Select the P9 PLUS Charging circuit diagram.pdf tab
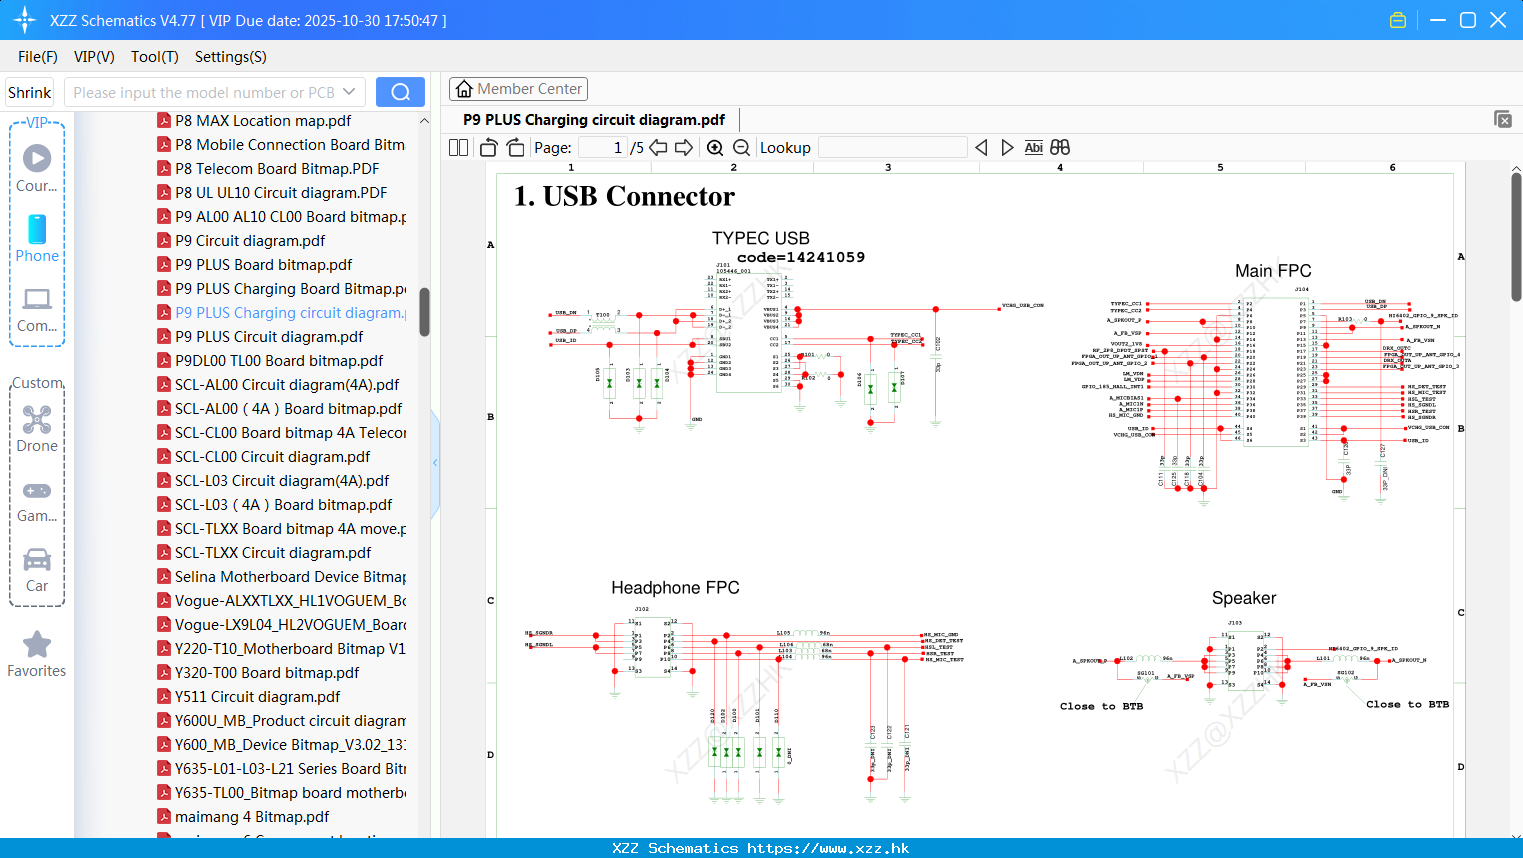The width and height of the screenshot is (1523, 858). pyautogui.click(x=594, y=120)
